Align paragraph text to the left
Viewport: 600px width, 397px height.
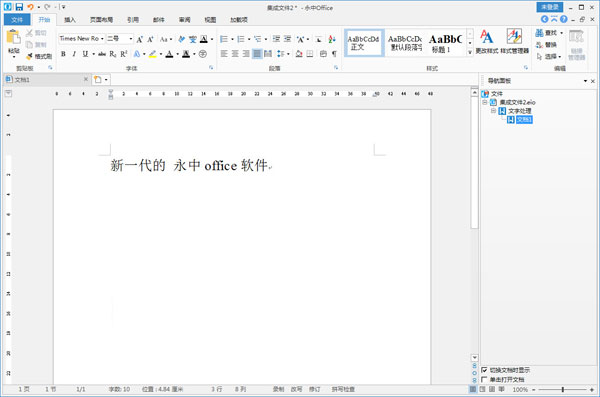224,54
